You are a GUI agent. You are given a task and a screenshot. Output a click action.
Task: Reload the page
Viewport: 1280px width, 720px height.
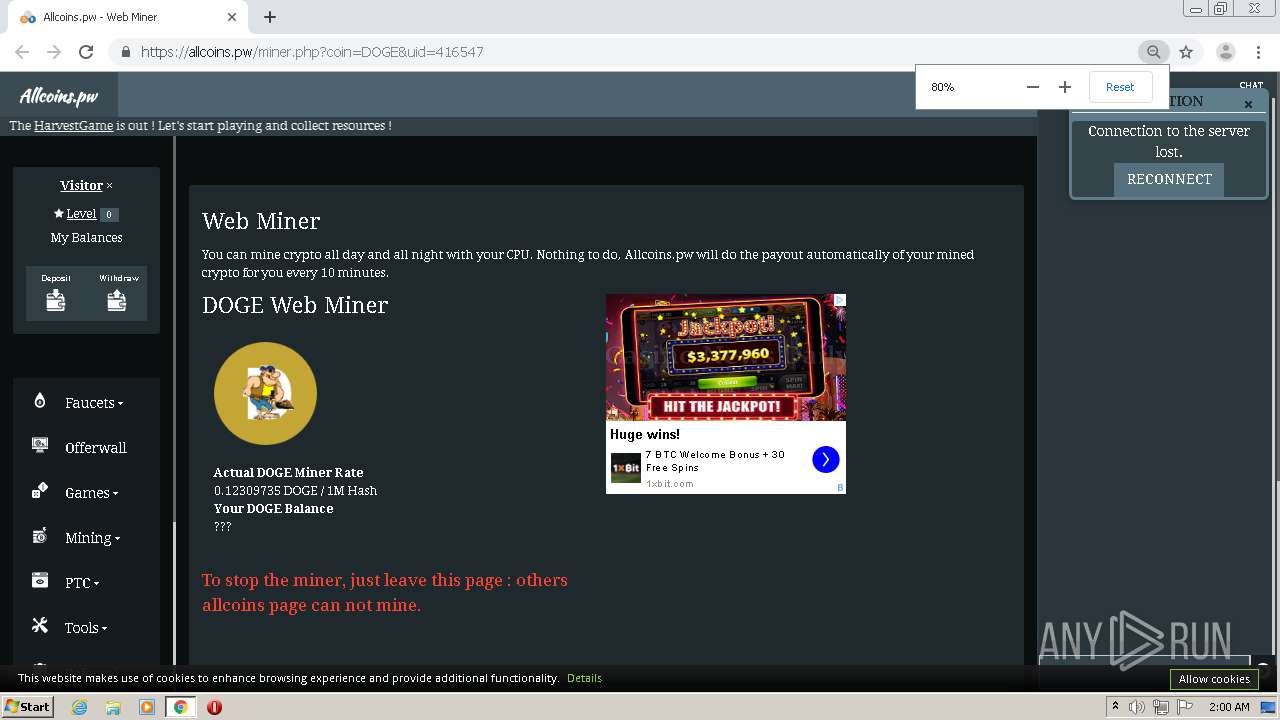coord(86,52)
